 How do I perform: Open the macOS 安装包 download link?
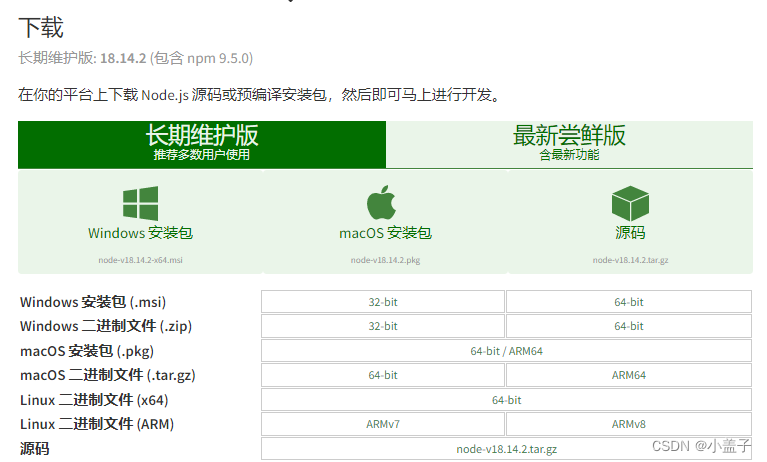(385, 233)
